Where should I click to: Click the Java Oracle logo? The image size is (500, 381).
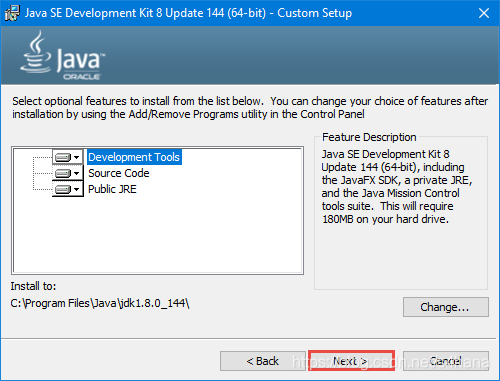point(63,56)
